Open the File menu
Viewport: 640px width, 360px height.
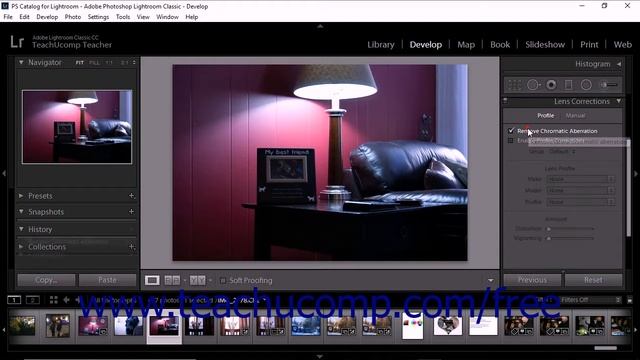point(8,17)
